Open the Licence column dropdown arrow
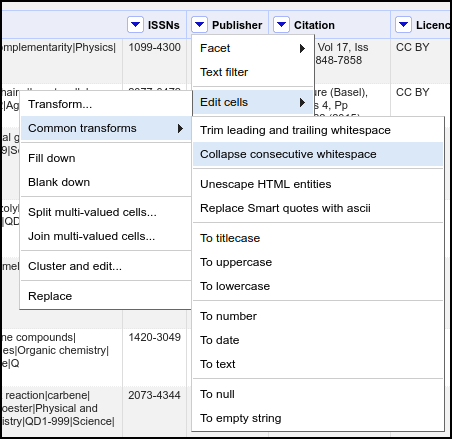Screen dimensions: 452x439 coord(403,25)
